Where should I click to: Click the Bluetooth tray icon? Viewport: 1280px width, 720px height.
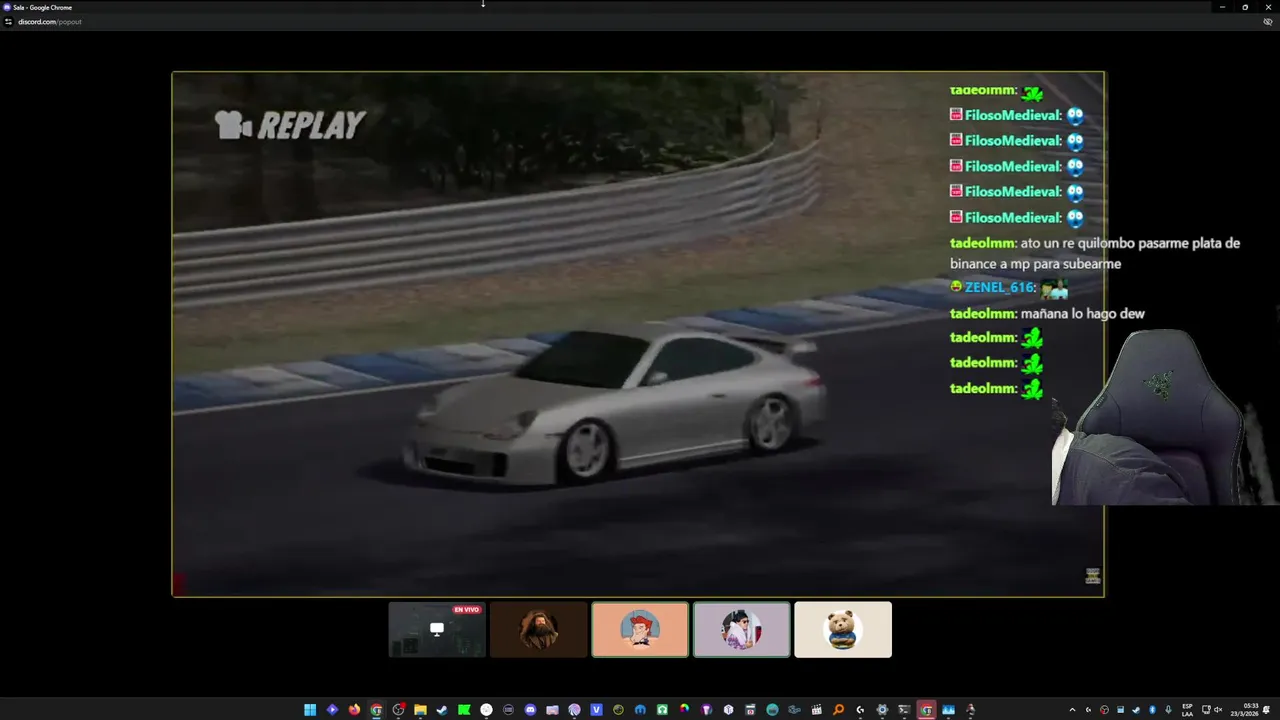coord(1153,710)
